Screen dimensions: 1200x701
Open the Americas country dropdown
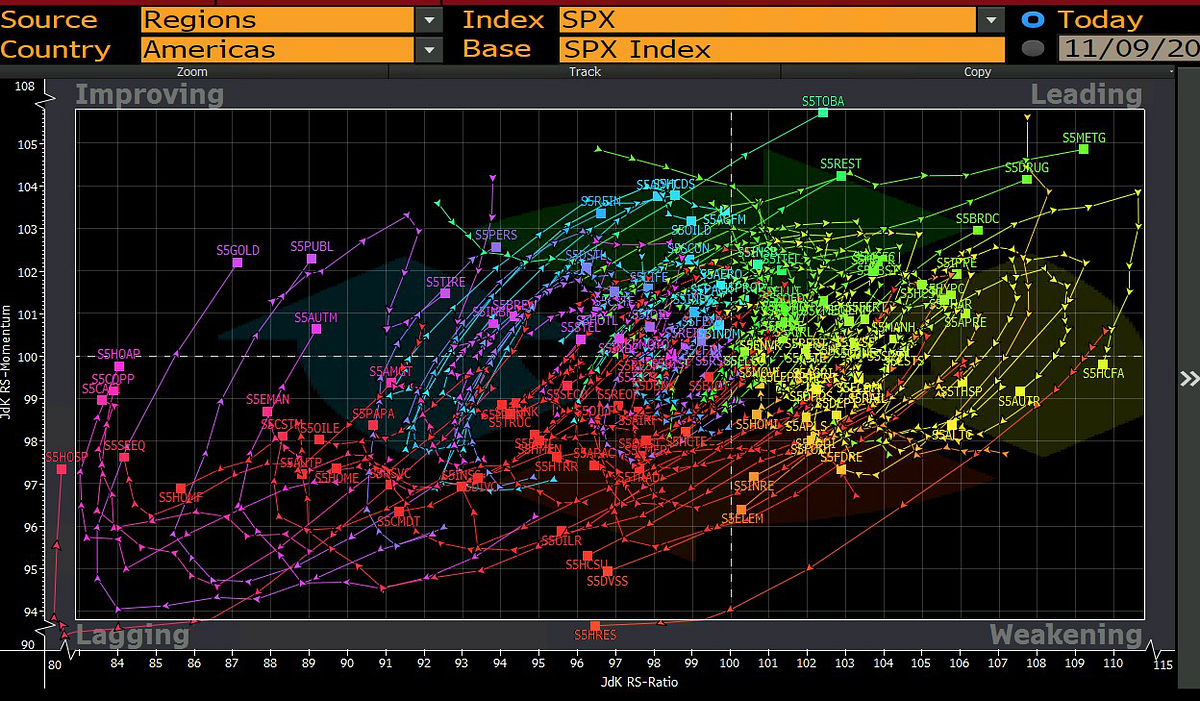pyautogui.click(x=429, y=49)
